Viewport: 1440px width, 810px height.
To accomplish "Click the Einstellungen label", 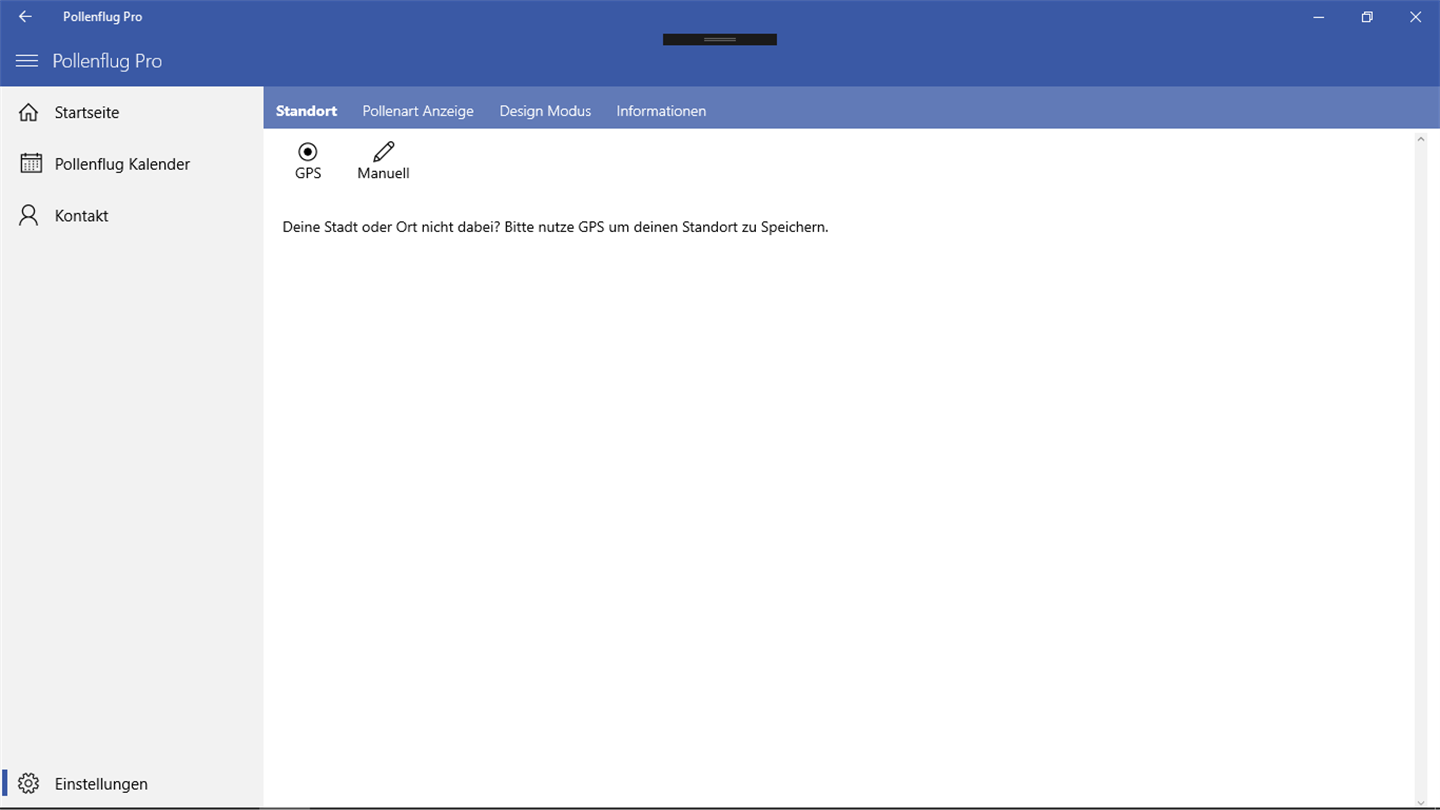I will point(101,784).
